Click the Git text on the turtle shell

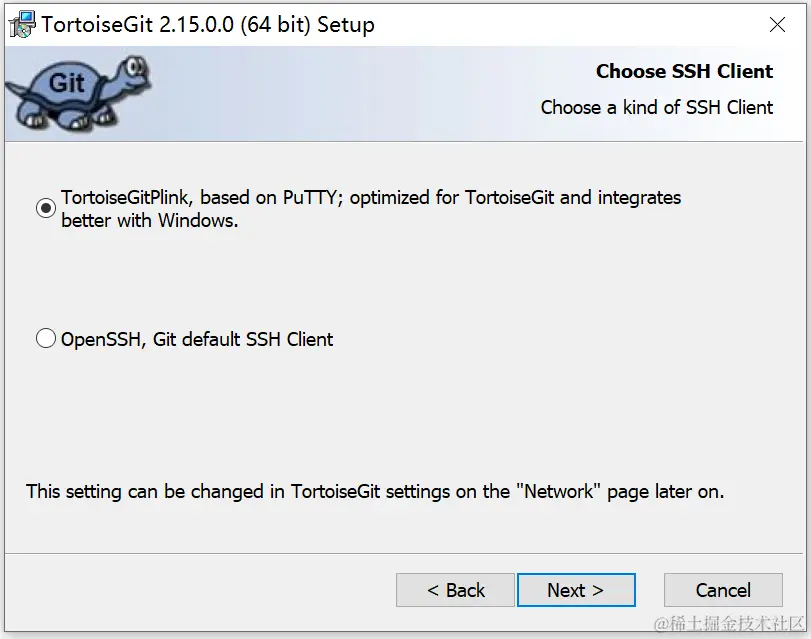(67, 84)
